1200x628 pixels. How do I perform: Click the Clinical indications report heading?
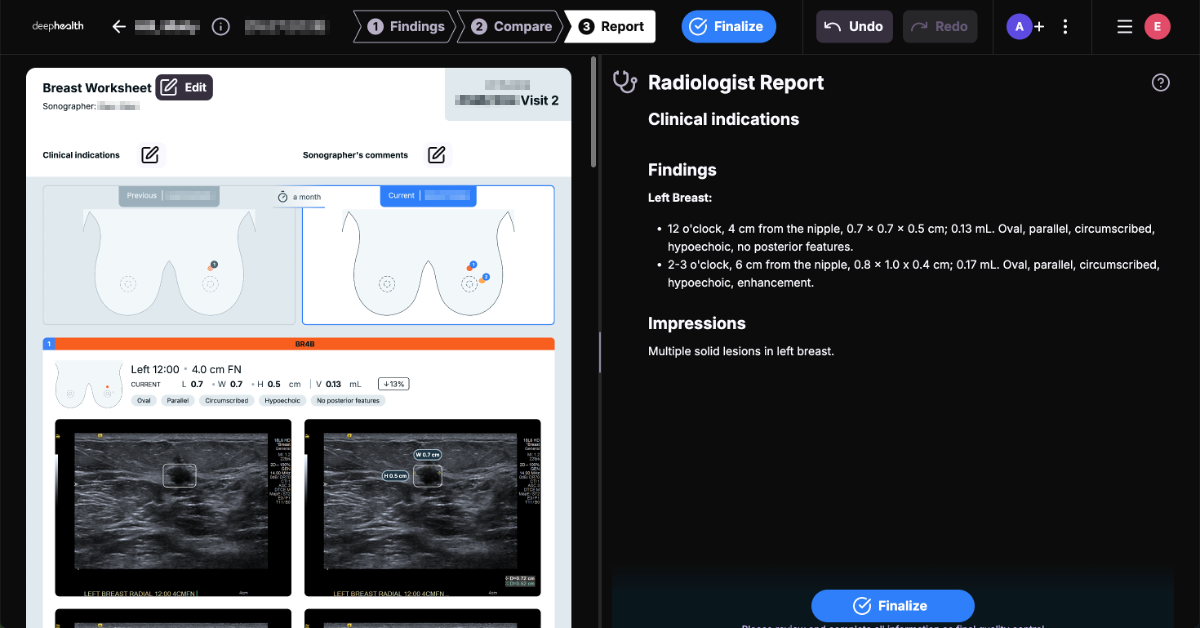coord(723,119)
